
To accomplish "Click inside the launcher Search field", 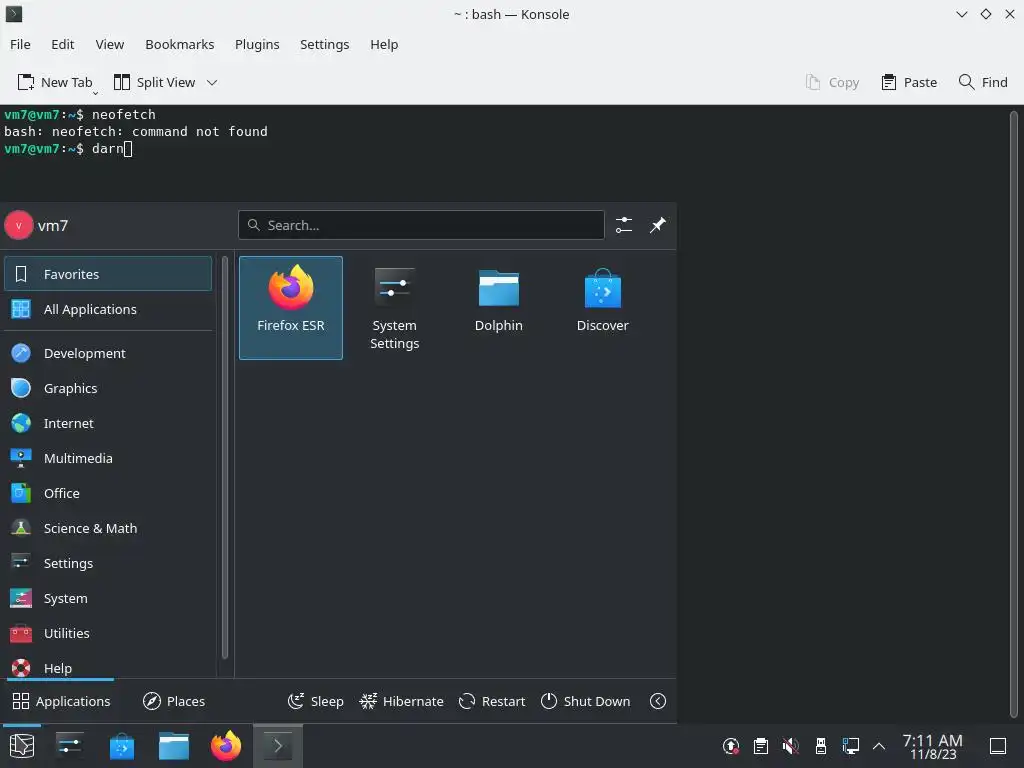I will [421, 225].
